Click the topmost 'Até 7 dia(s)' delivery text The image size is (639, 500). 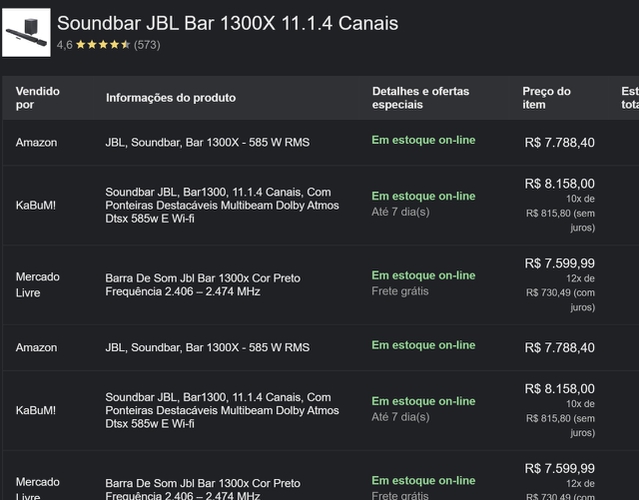pyautogui.click(x=400, y=211)
